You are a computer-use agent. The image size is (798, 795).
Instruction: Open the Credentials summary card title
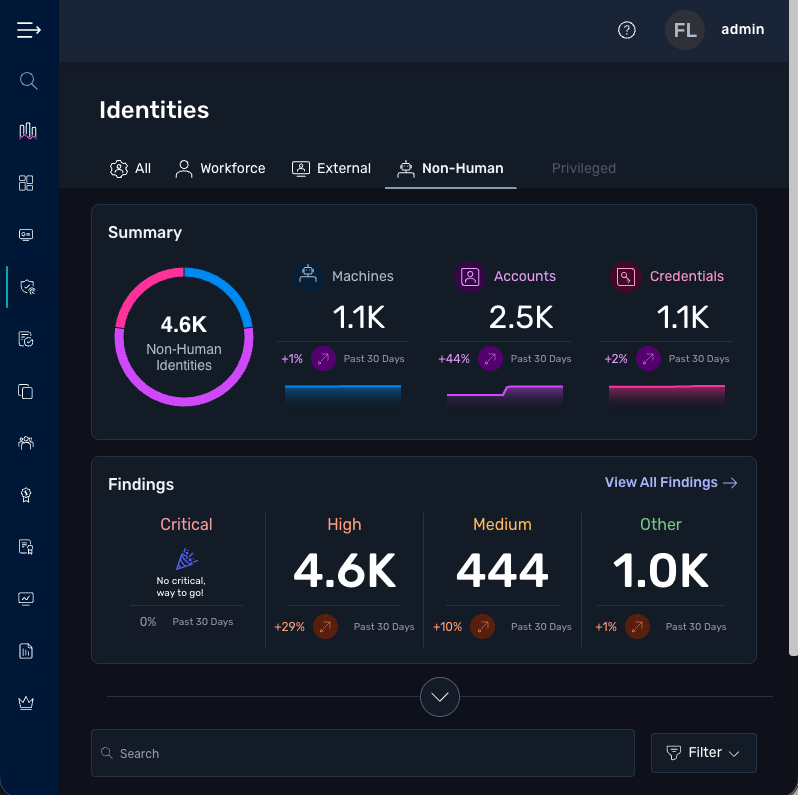[x=686, y=276]
